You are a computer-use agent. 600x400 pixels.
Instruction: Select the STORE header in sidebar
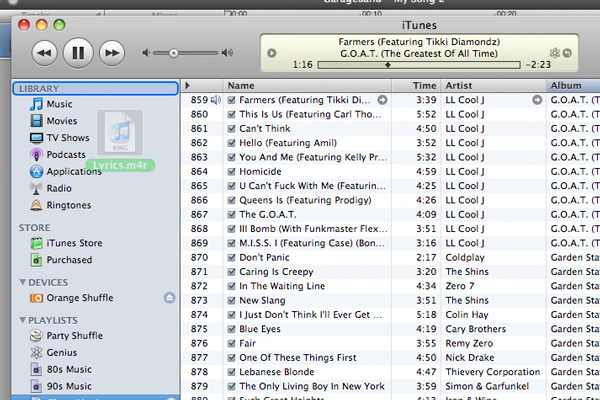(34, 228)
